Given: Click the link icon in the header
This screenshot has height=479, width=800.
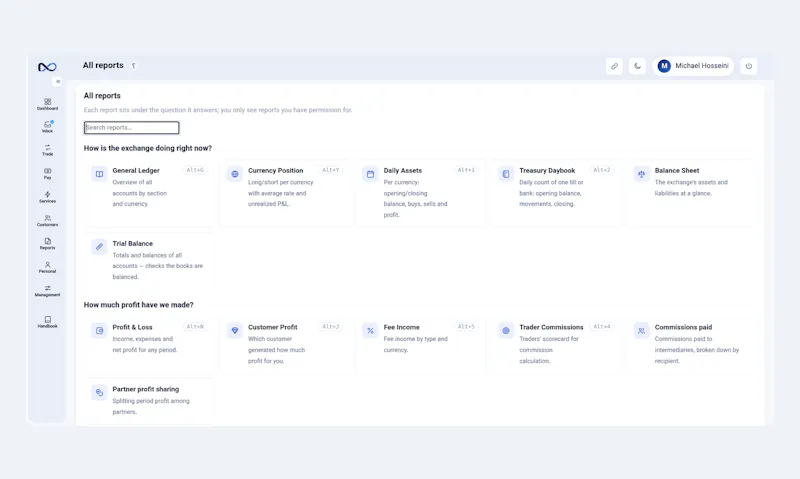Looking at the screenshot, I should pyautogui.click(x=614, y=66).
